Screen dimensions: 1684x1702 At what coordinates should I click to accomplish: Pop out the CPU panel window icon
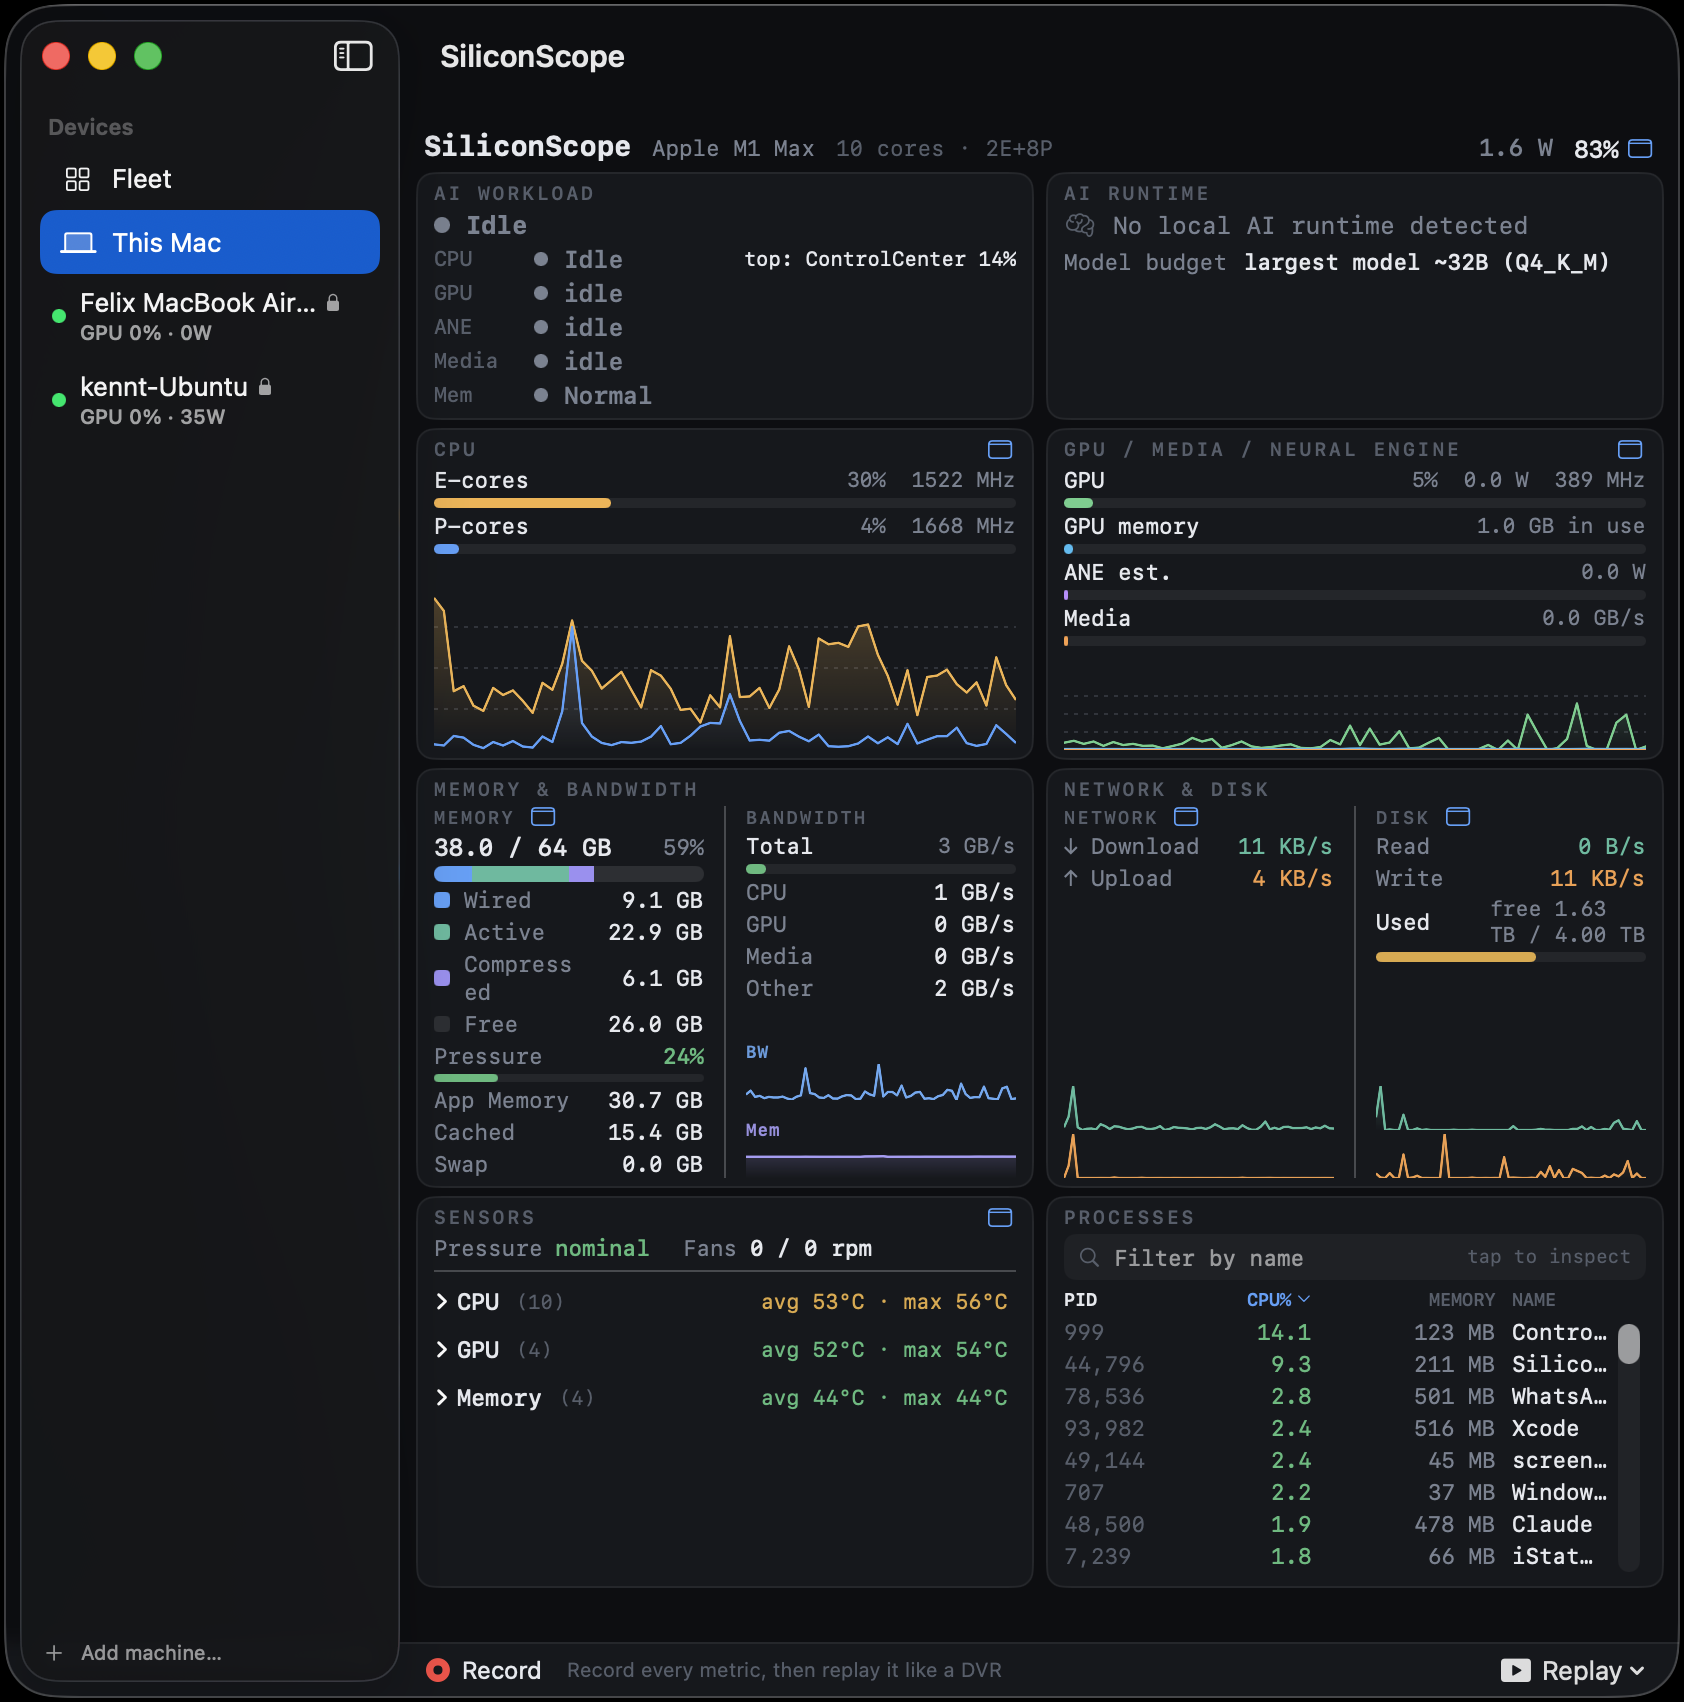click(1000, 449)
